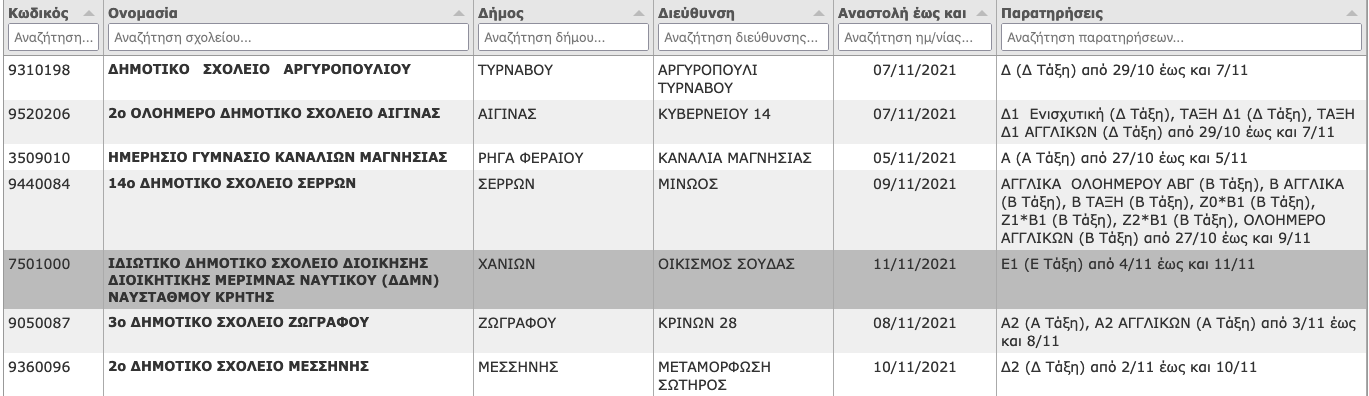Click the Κωδικός search input field
The width and height of the screenshot is (1369, 396).
53,37
